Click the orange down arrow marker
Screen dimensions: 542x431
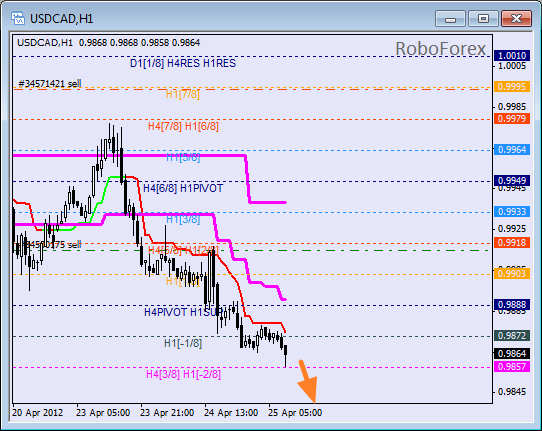(x=307, y=381)
